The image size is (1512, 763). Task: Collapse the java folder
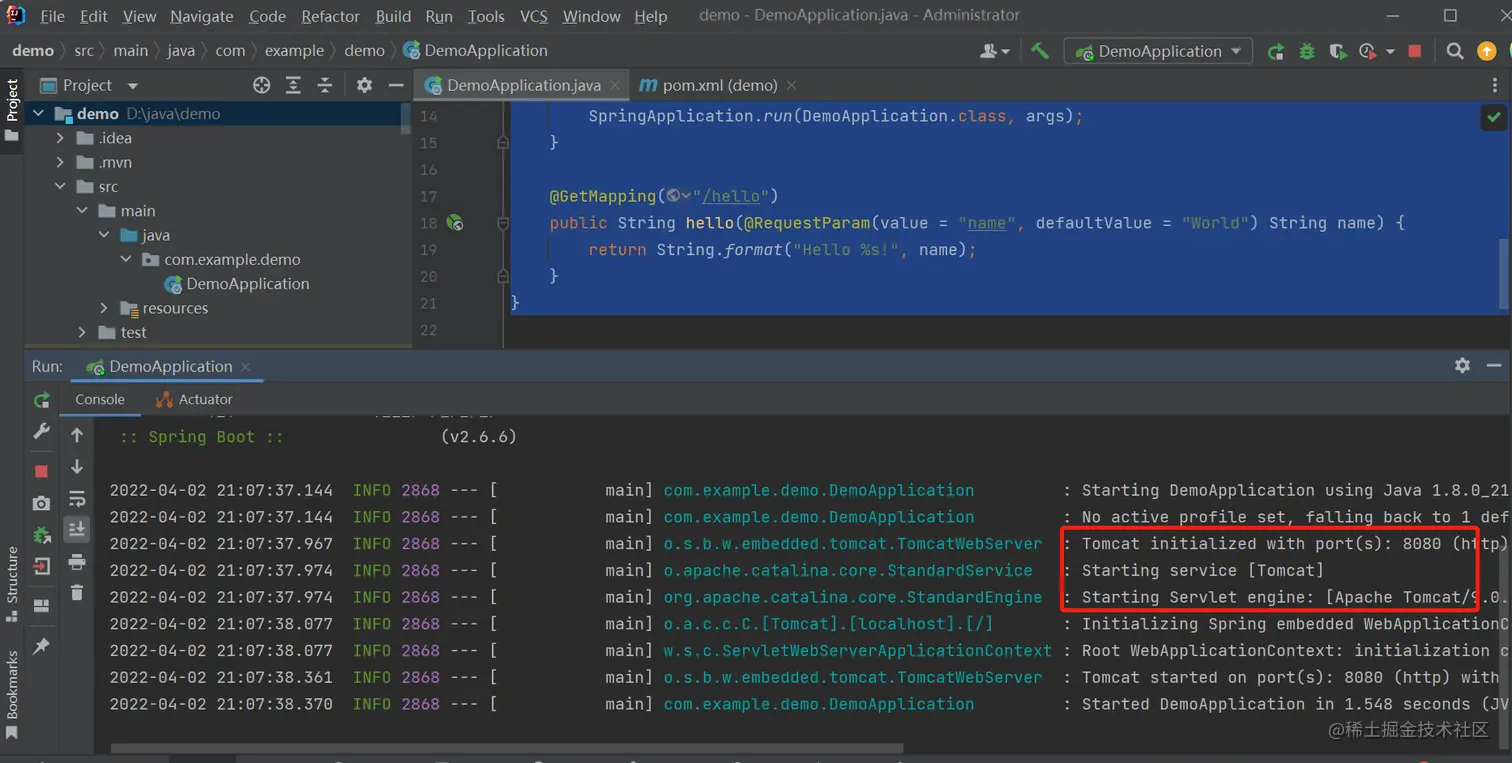coord(104,235)
